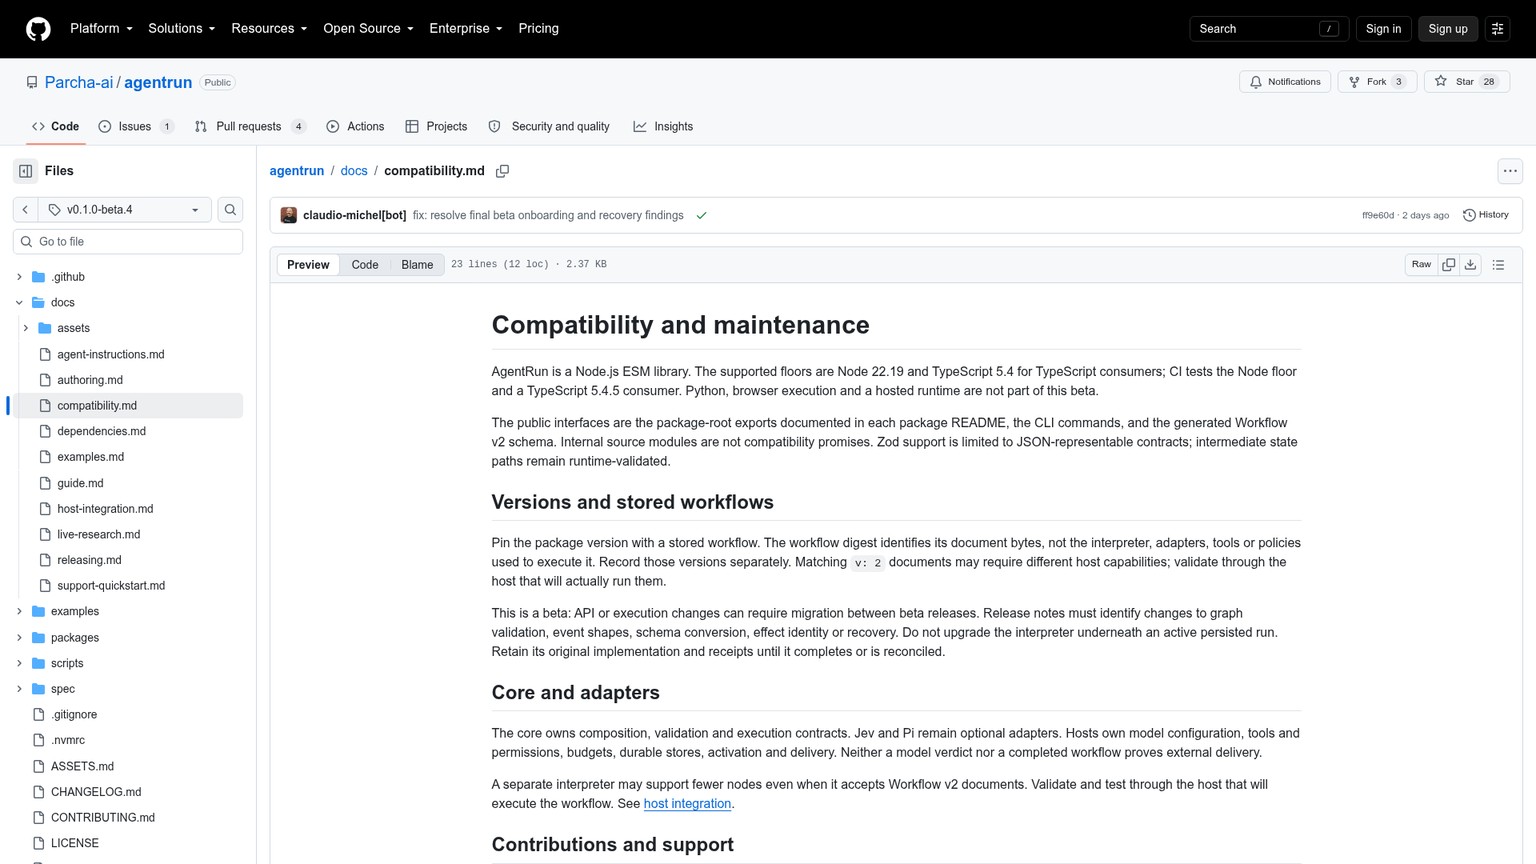Open the Parcha-ai owner link
The image size is (1536, 864).
point(79,83)
